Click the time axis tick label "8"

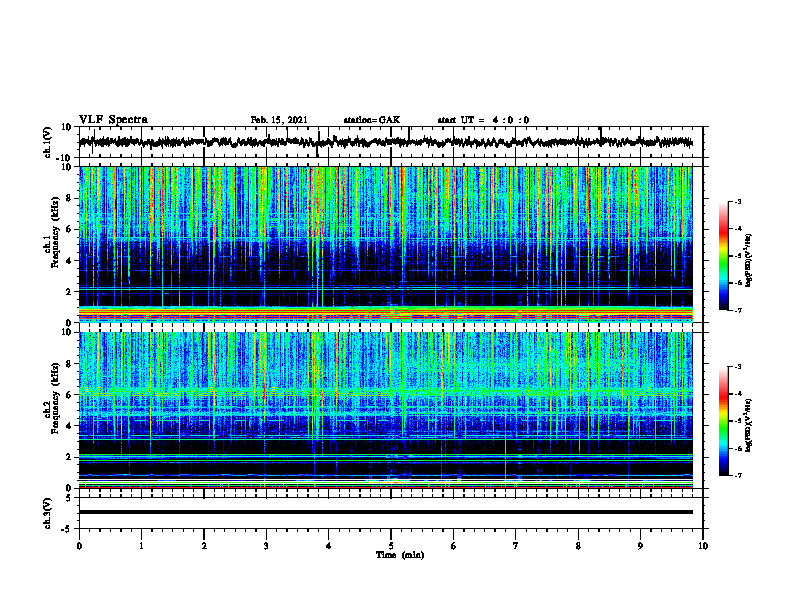(x=578, y=546)
